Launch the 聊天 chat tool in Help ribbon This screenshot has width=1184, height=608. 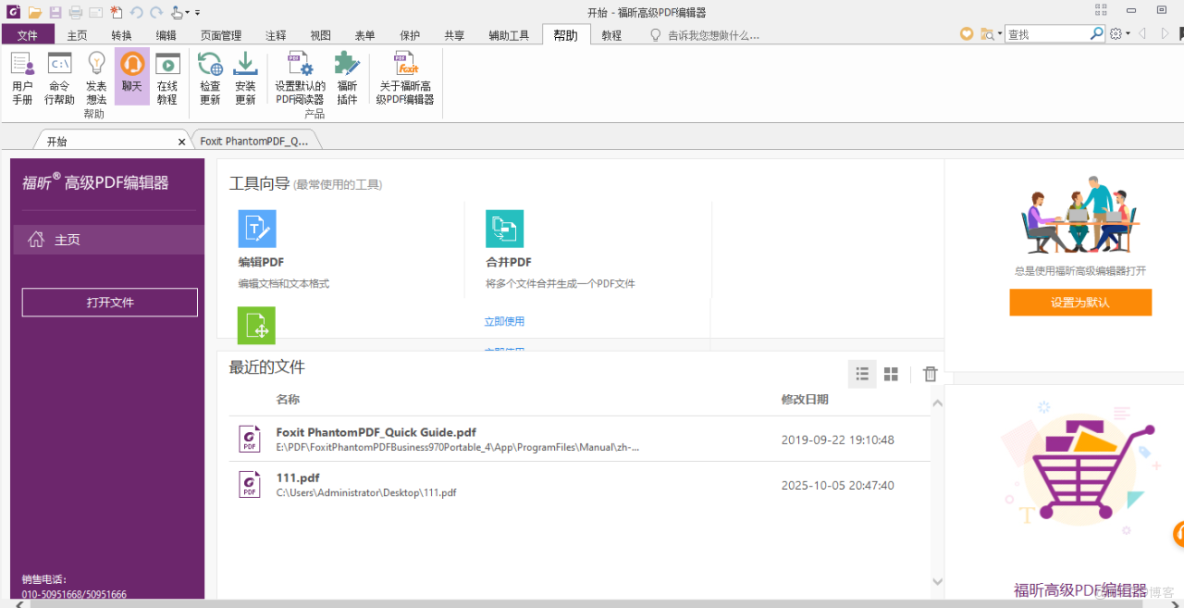point(131,75)
